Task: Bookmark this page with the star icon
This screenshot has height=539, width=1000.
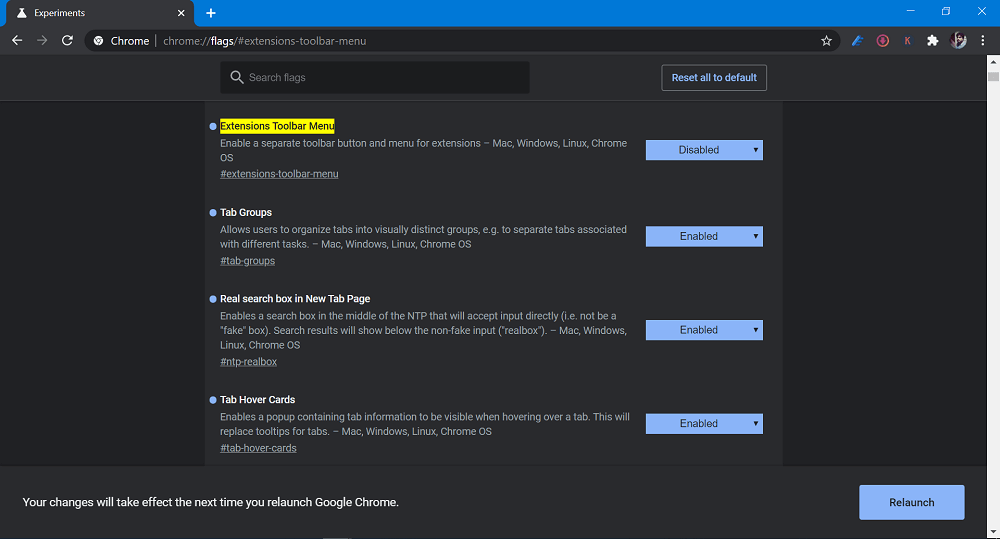Action: click(x=827, y=41)
